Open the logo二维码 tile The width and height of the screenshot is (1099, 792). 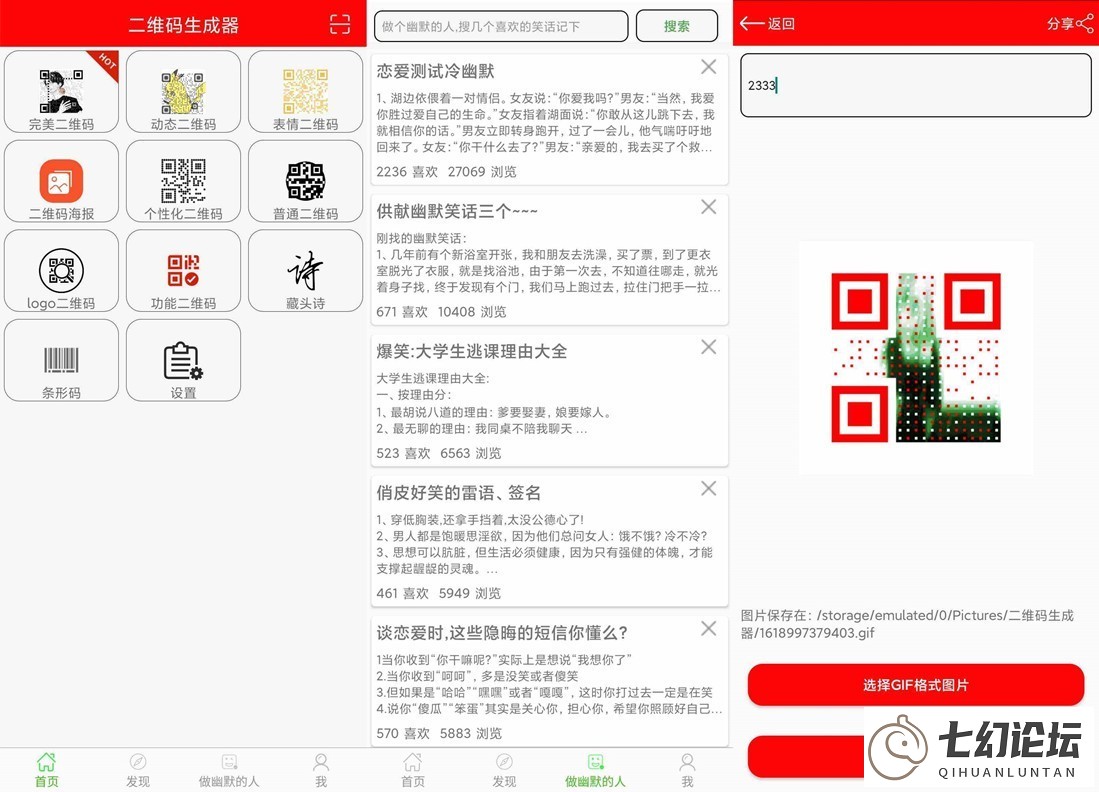(62, 271)
